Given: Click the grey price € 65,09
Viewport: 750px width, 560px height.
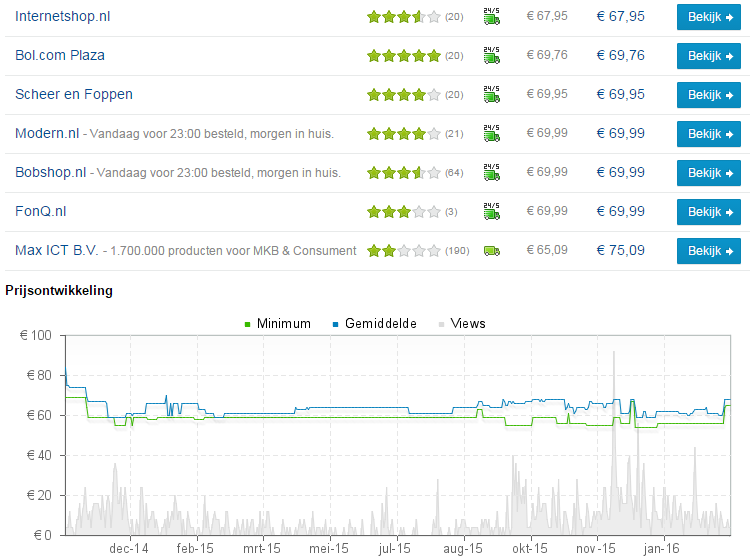Looking at the screenshot, I should point(547,250).
